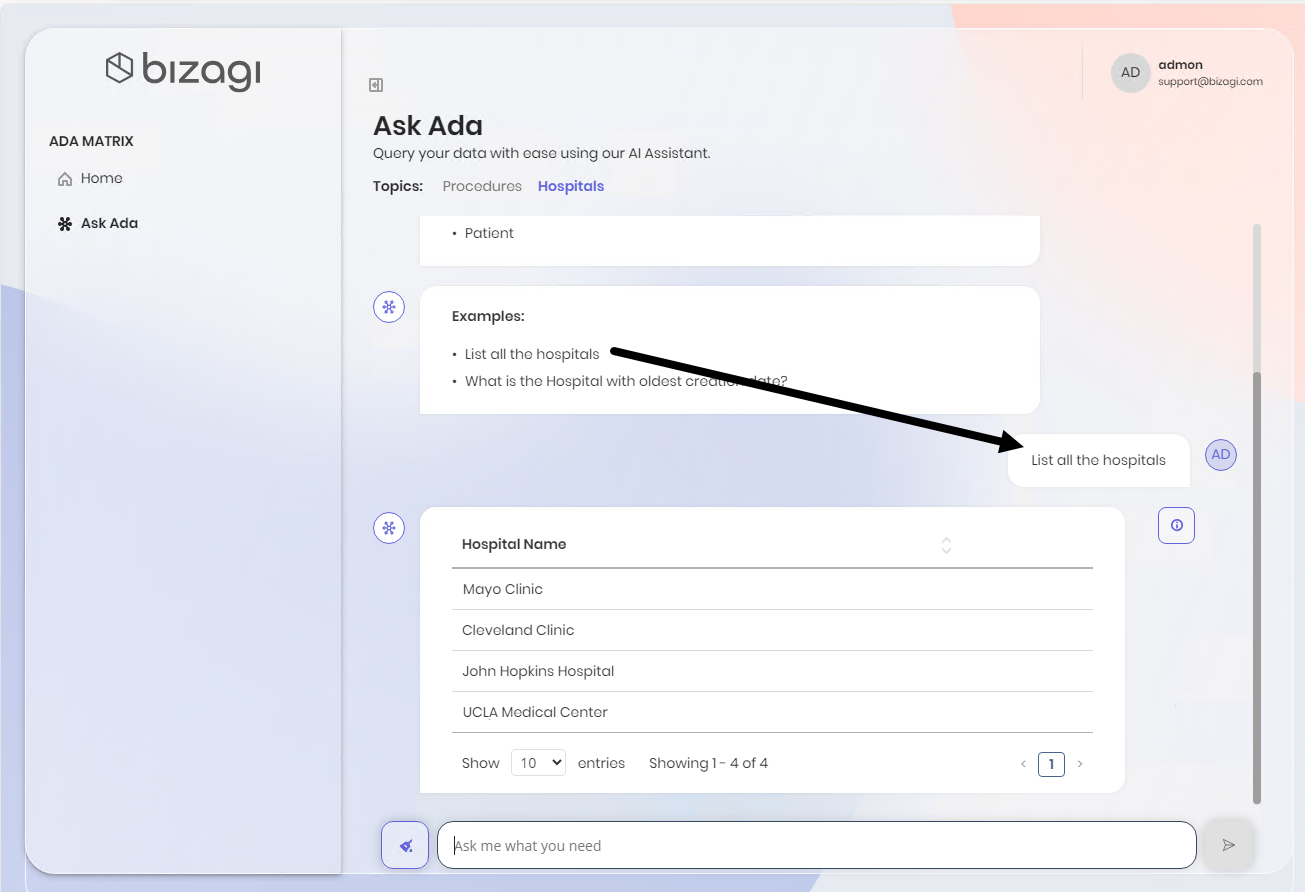Click the Home house icon
The height and width of the screenshot is (892, 1305).
tap(65, 179)
